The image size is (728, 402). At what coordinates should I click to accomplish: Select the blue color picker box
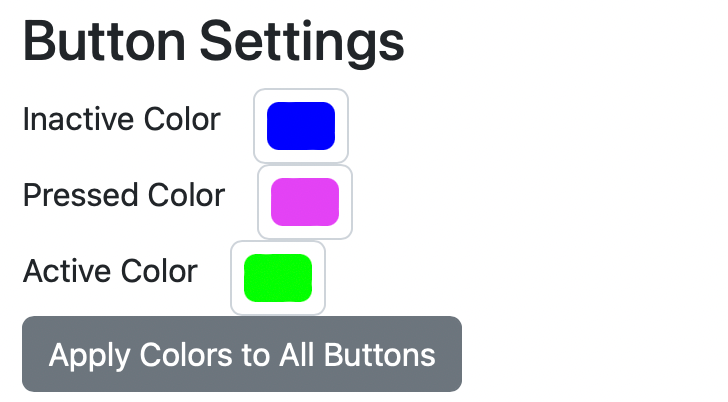tap(300, 126)
